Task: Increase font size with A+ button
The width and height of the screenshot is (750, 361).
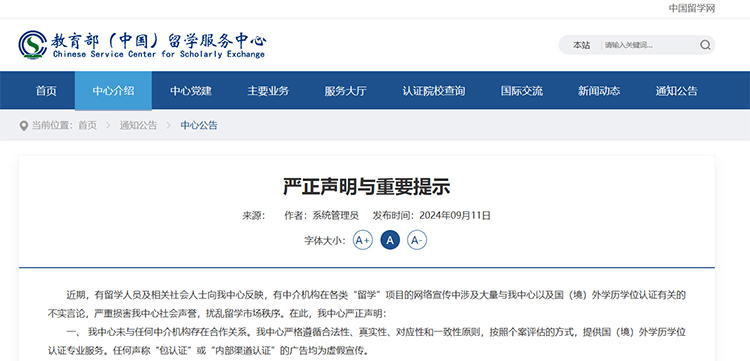Action: coord(363,240)
